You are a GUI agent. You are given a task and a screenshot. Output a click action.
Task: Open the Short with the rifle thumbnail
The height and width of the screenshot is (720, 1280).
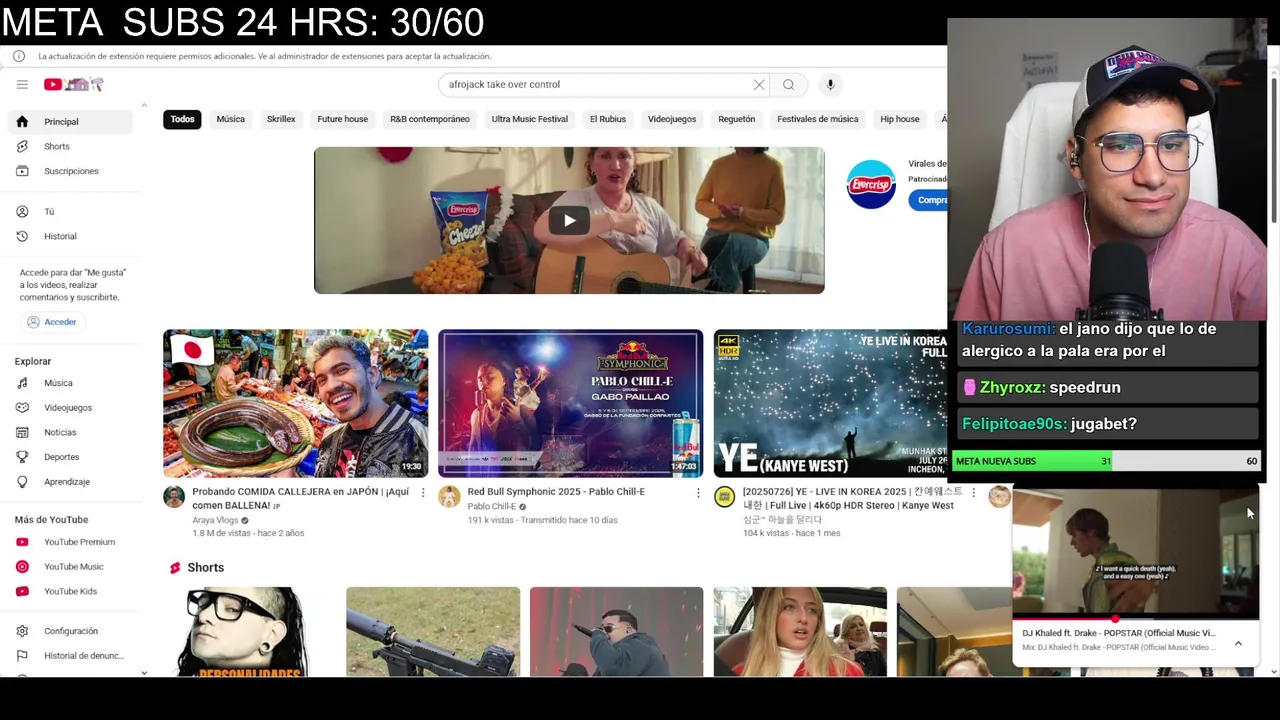pyautogui.click(x=433, y=632)
